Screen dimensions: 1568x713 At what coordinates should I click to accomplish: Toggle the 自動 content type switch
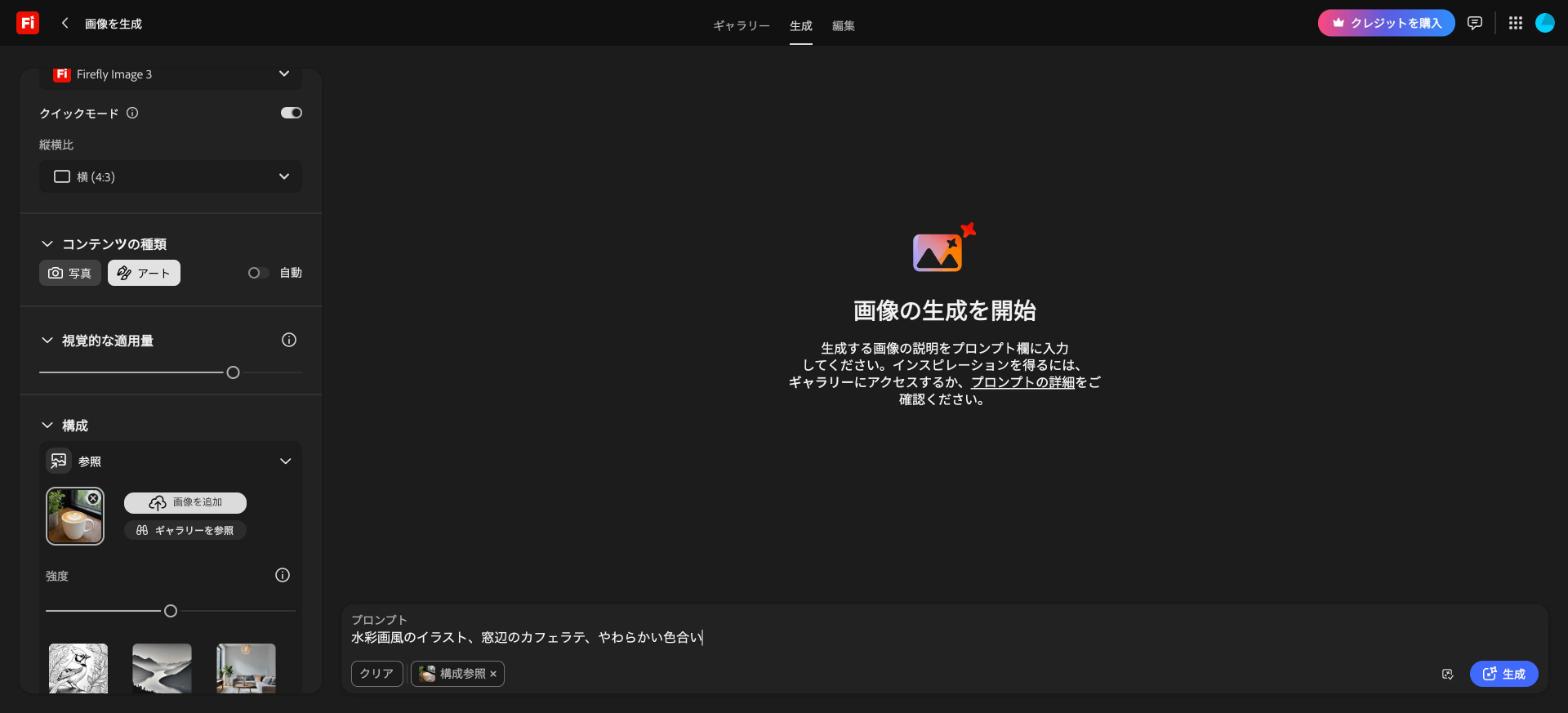click(x=258, y=273)
